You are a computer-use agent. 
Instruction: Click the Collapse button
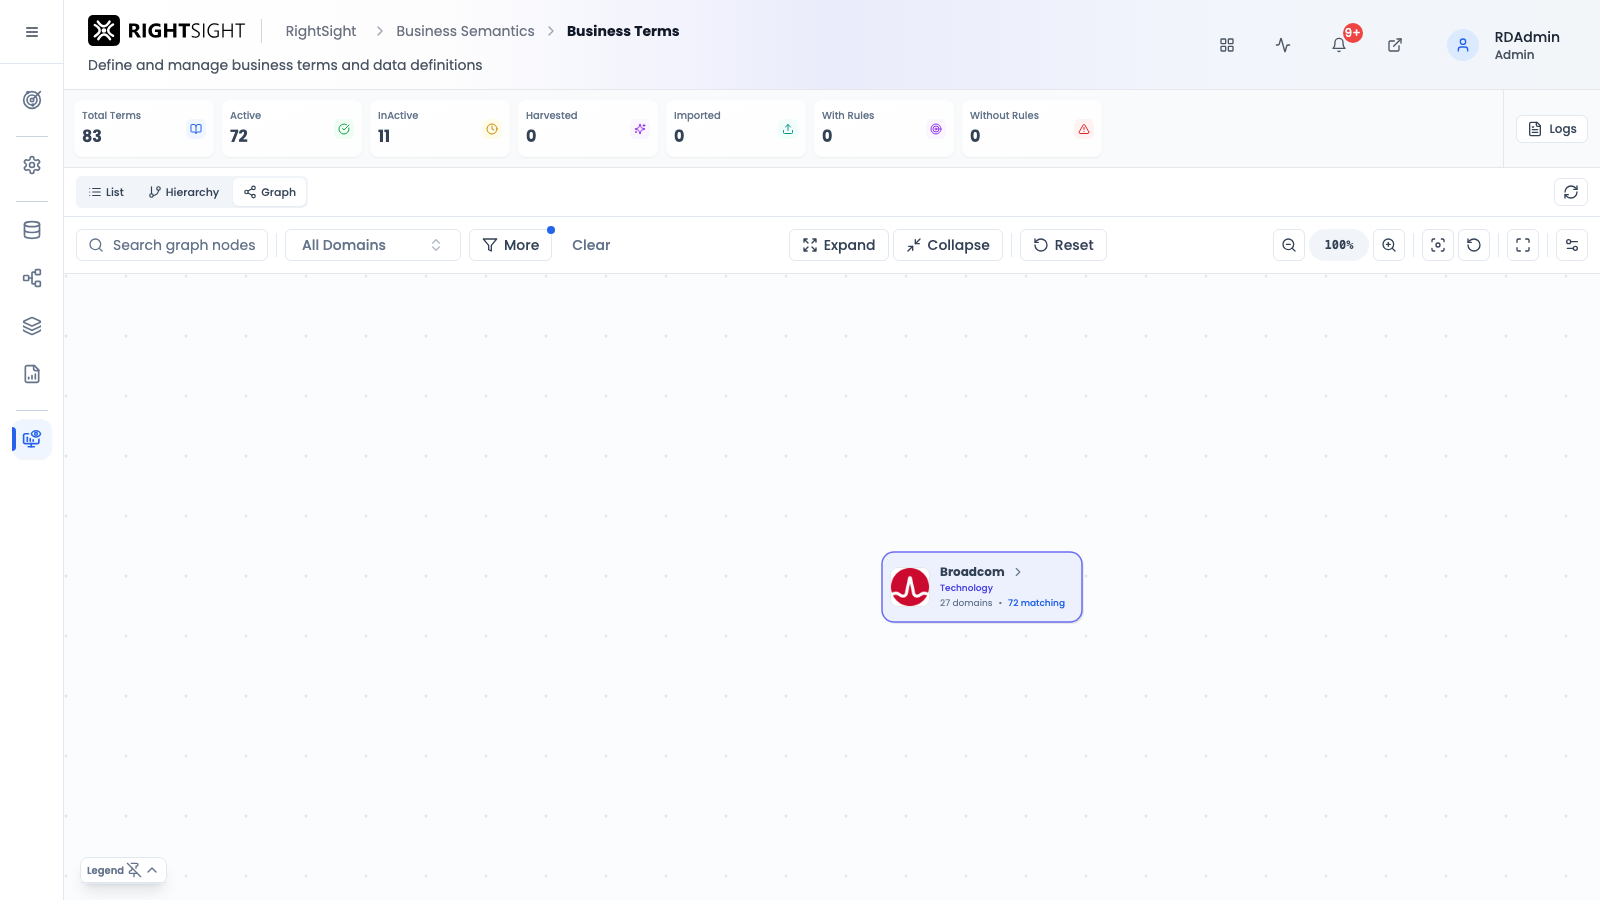(948, 245)
